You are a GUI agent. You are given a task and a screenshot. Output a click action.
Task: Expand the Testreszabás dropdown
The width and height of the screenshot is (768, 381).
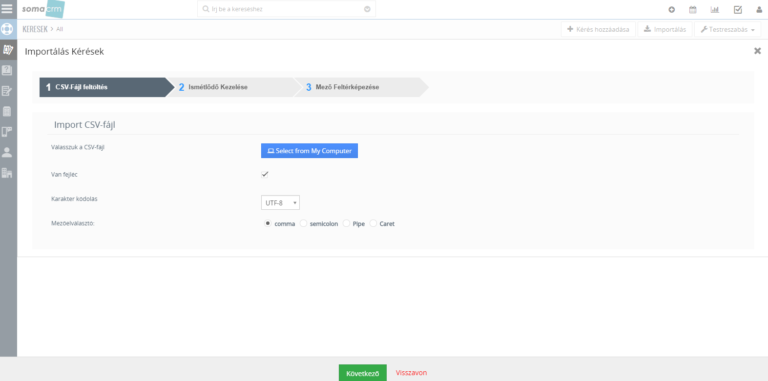click(727, 29)
